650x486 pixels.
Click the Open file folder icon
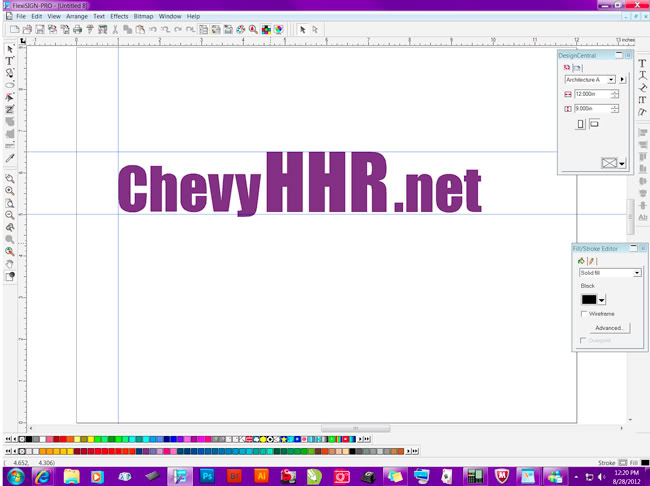27,29
